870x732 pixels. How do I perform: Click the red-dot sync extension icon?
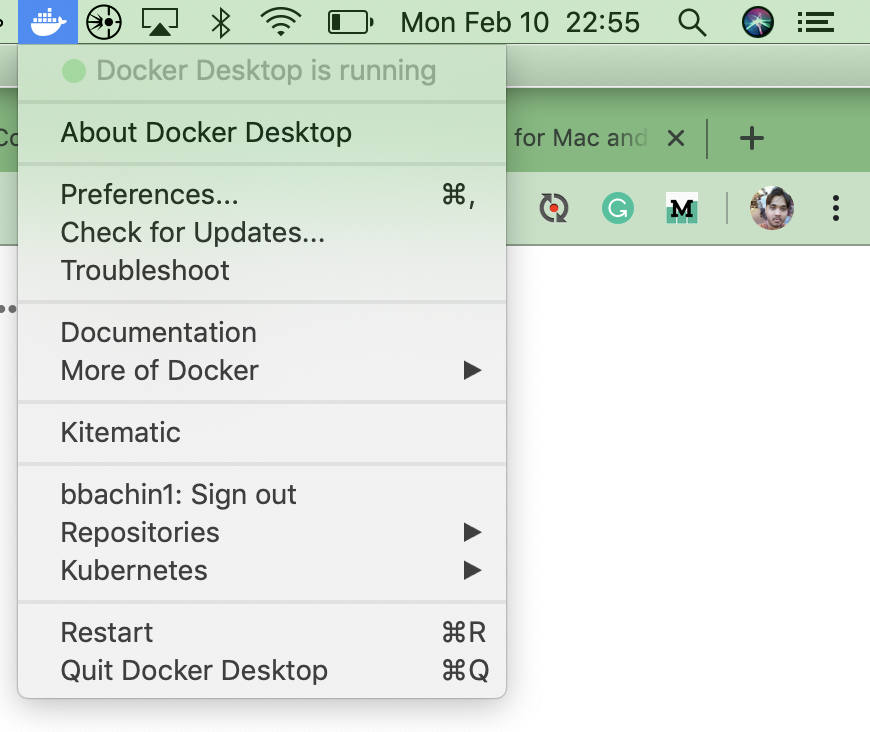point(554,208)
